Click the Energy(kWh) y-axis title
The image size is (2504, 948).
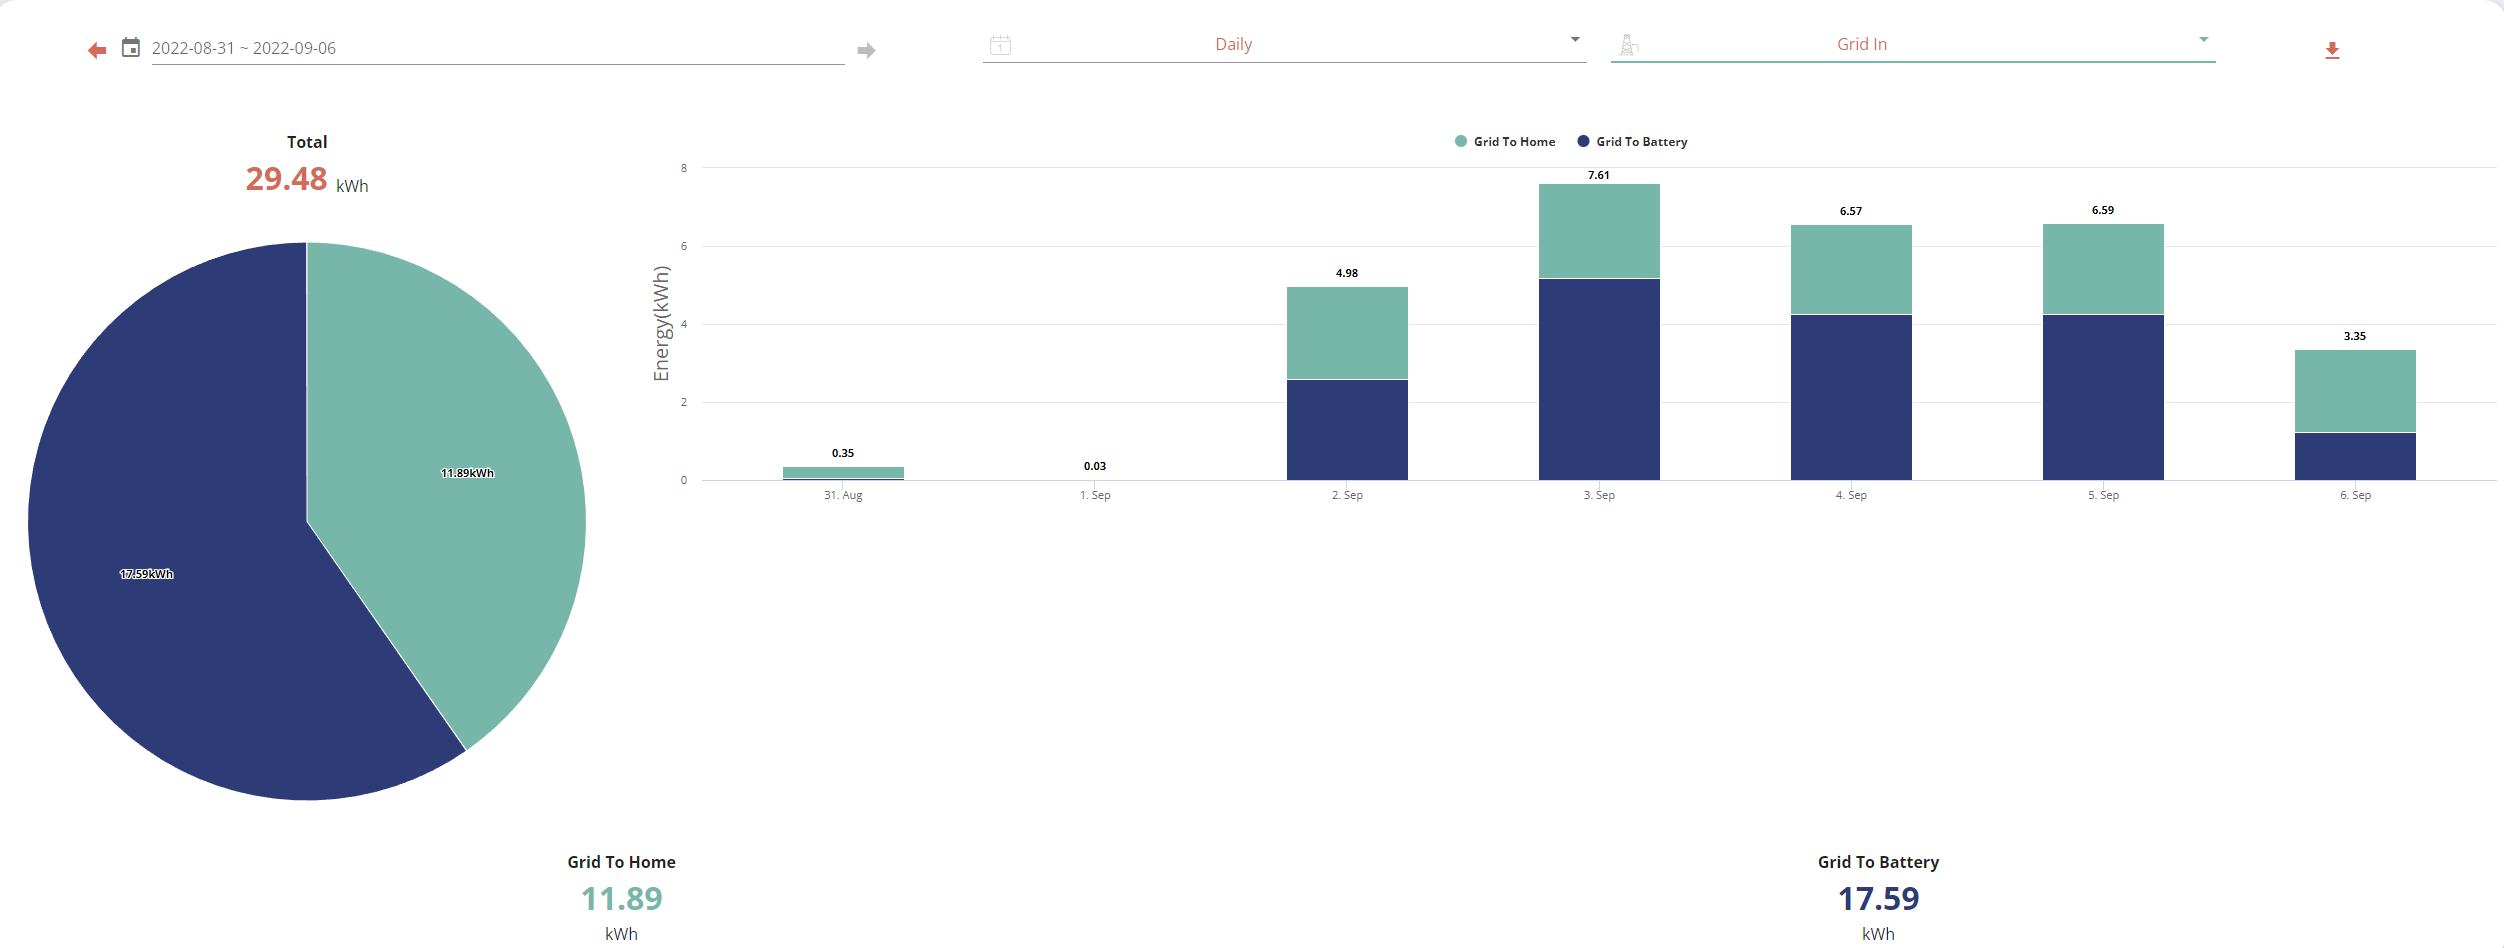point(662,323)
